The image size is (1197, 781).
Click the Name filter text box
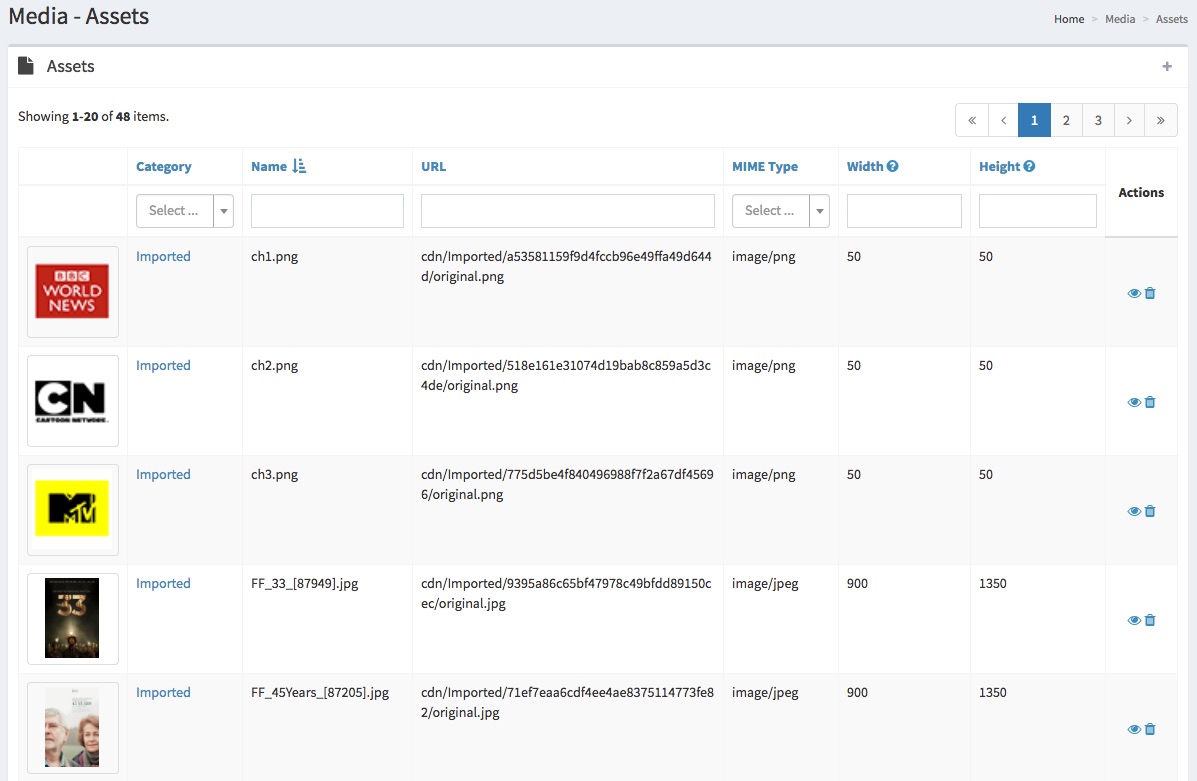click(x=327, y=211)
